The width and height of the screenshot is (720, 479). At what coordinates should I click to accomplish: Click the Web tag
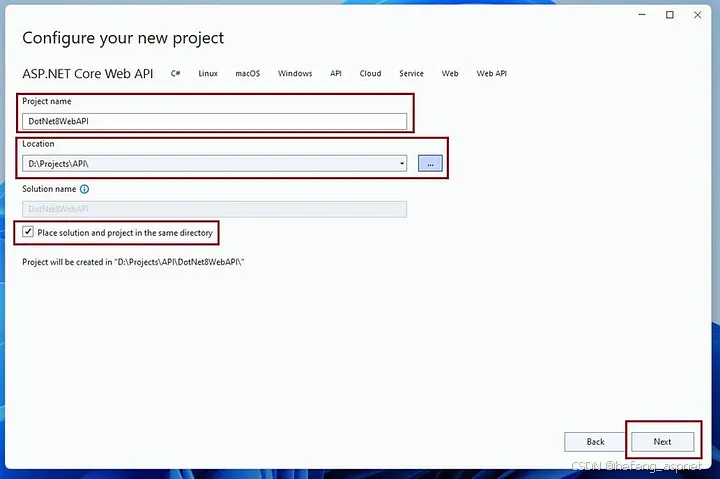tap(450, 73)
